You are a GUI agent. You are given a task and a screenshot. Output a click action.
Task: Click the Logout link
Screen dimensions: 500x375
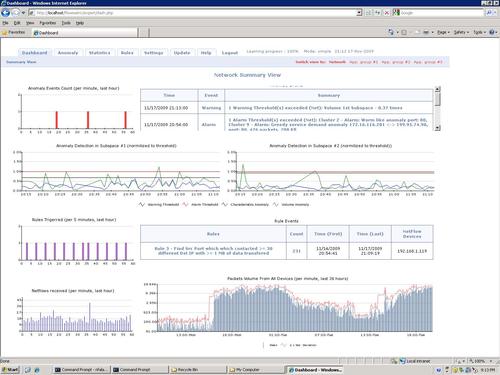230,53
